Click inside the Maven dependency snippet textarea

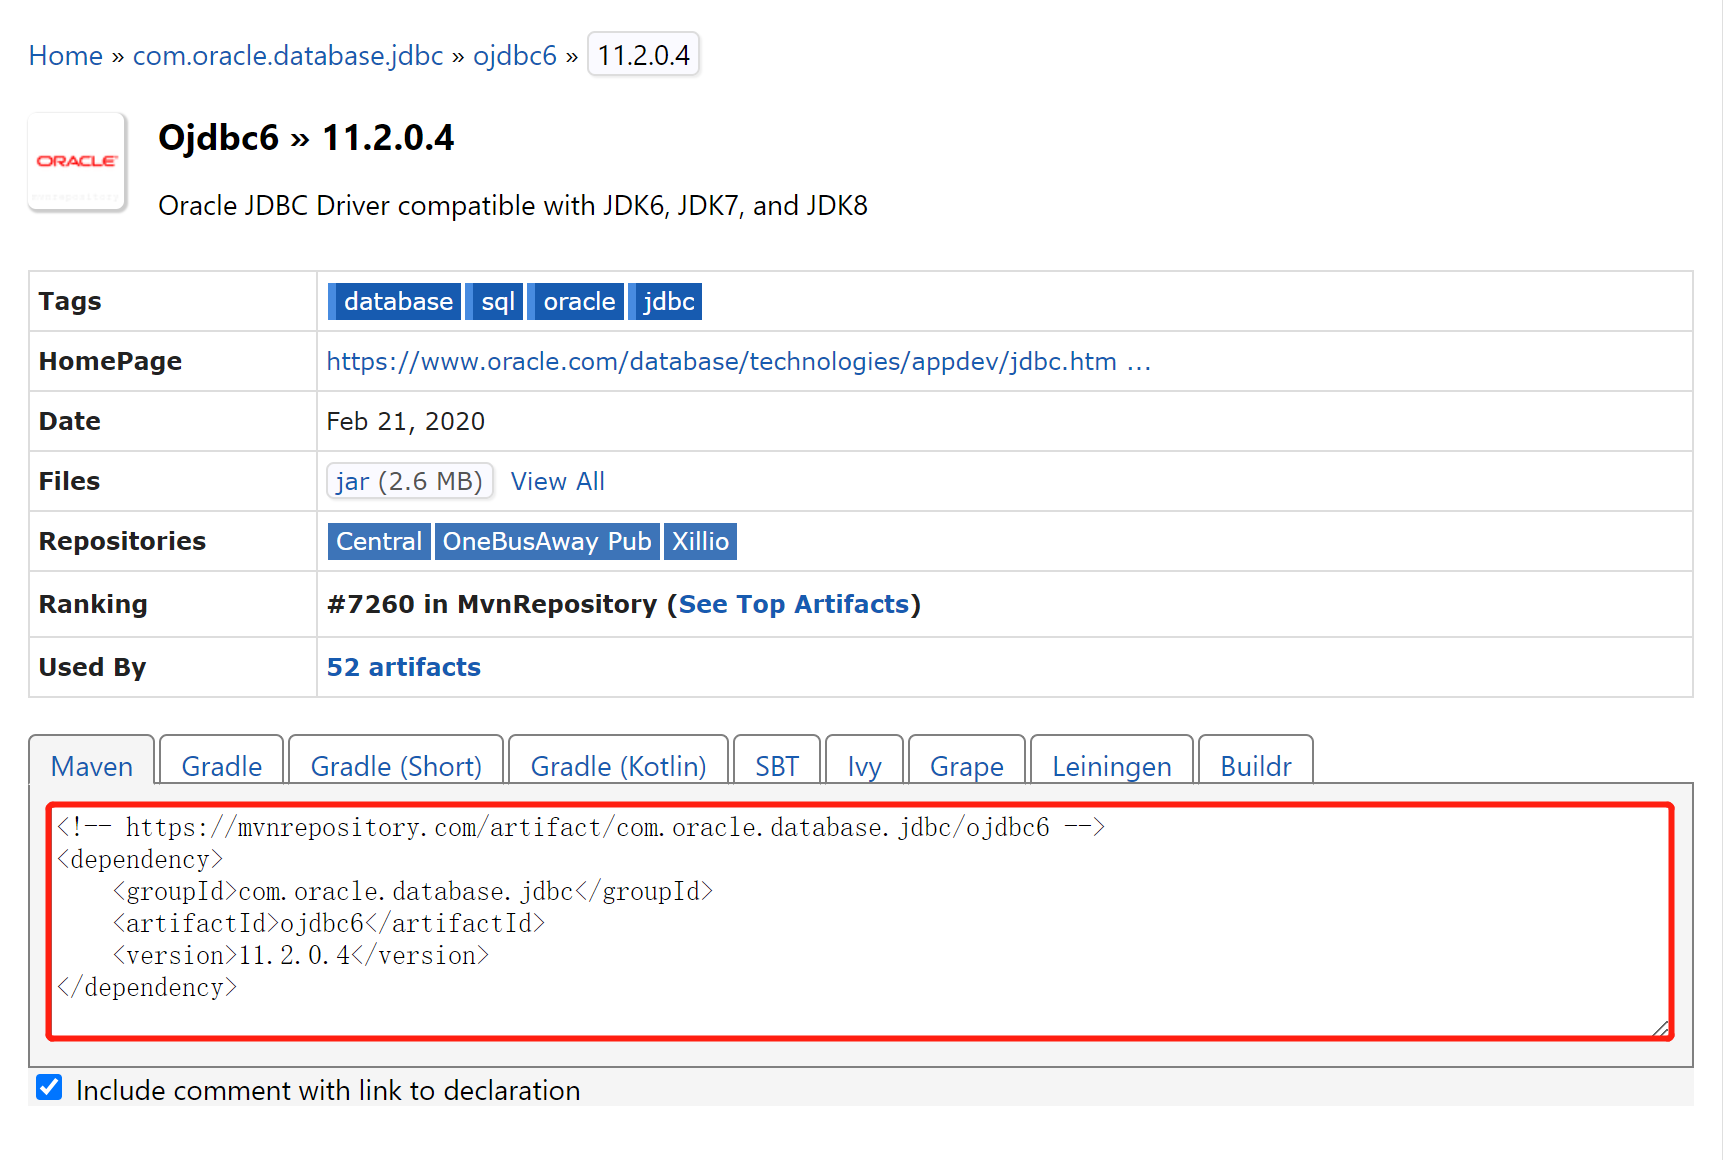(x=860, y=921)
